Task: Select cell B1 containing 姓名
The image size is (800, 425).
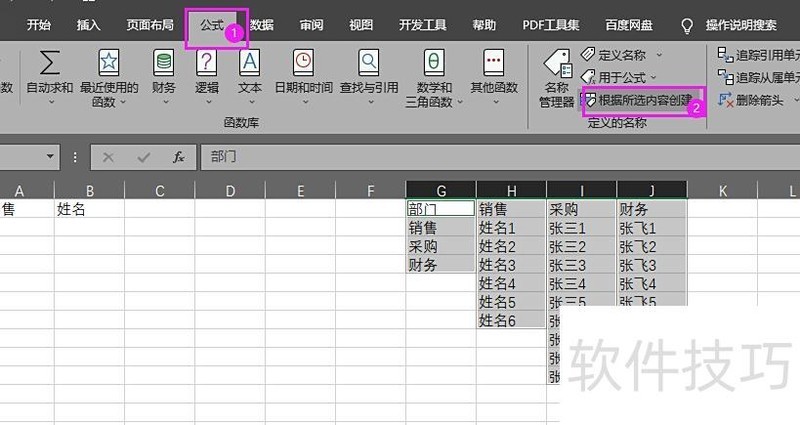Action: pyautogui.click(x=90, y=209)
